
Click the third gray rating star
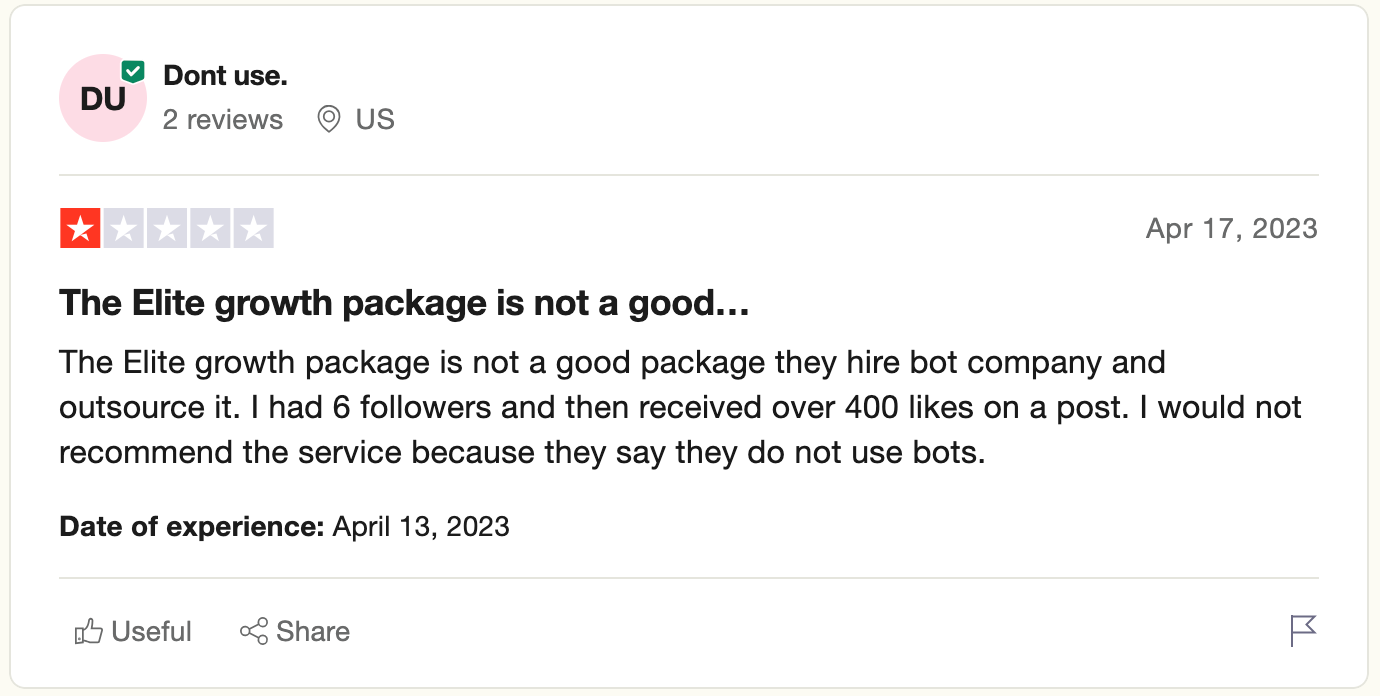[x=167, y=229]
